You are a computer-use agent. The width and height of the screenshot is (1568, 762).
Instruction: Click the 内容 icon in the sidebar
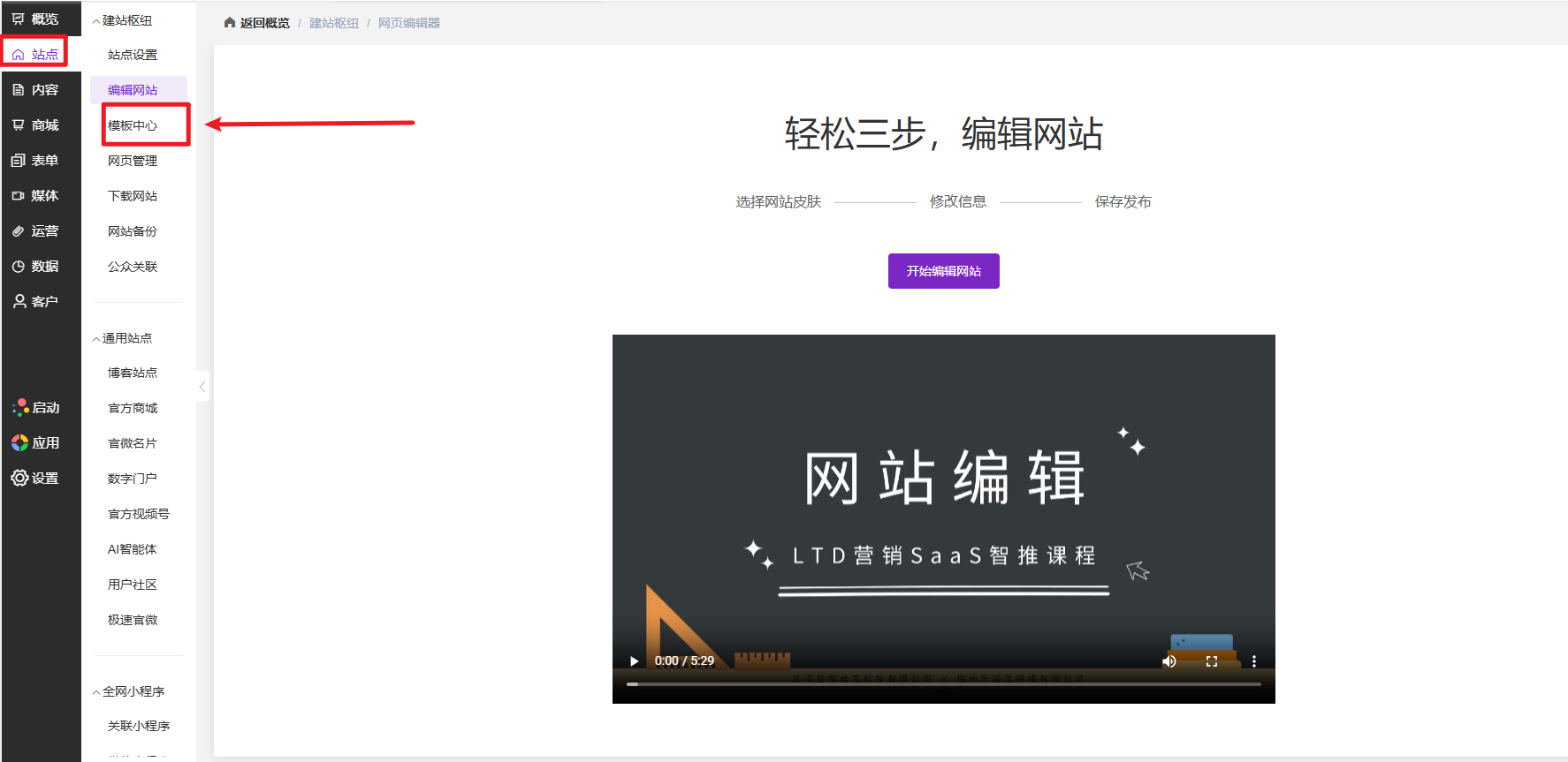click(18, 90)
